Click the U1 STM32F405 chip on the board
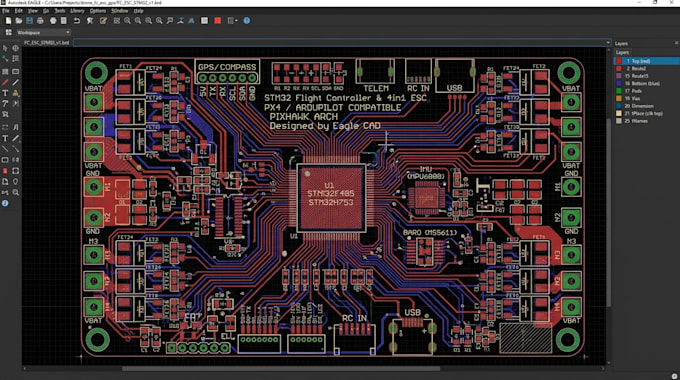Viewport: 680px width, 380px height. pyautogui.click(x=331, y=198)
